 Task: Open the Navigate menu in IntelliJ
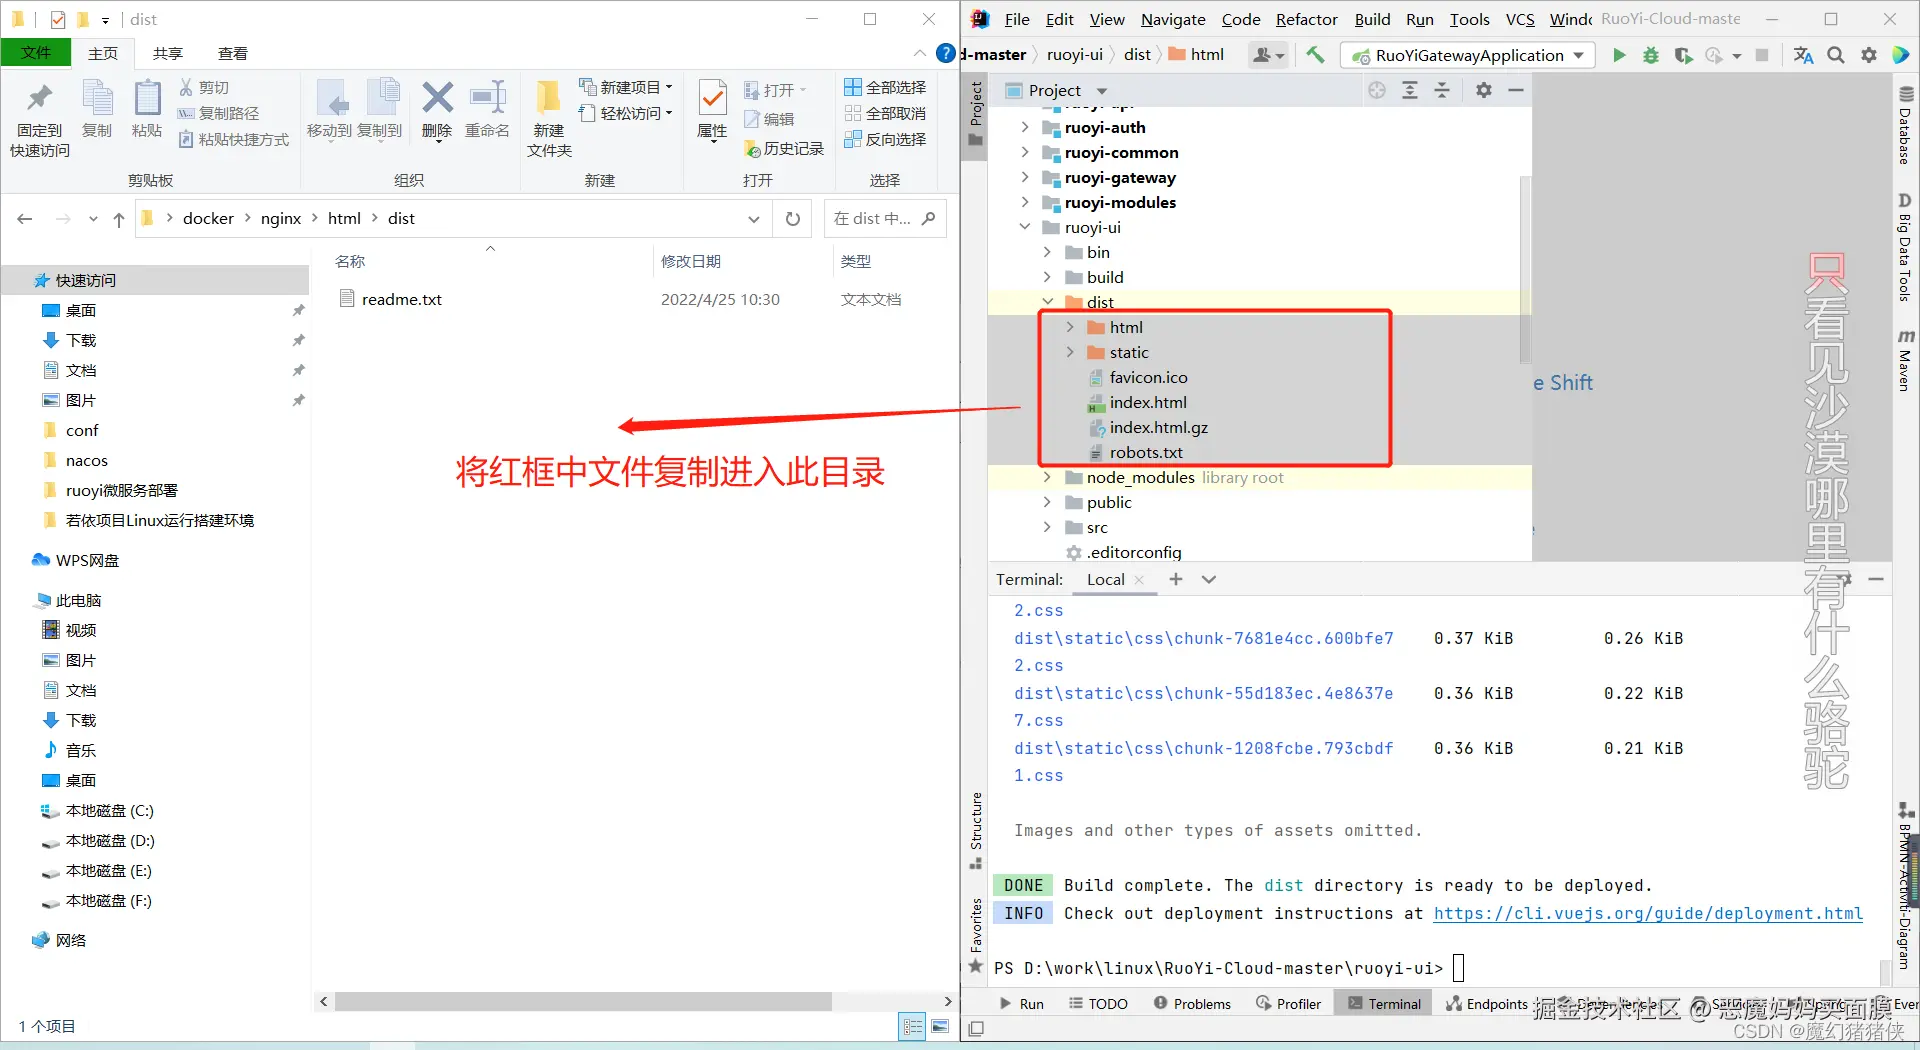(x=1173, y=19)
